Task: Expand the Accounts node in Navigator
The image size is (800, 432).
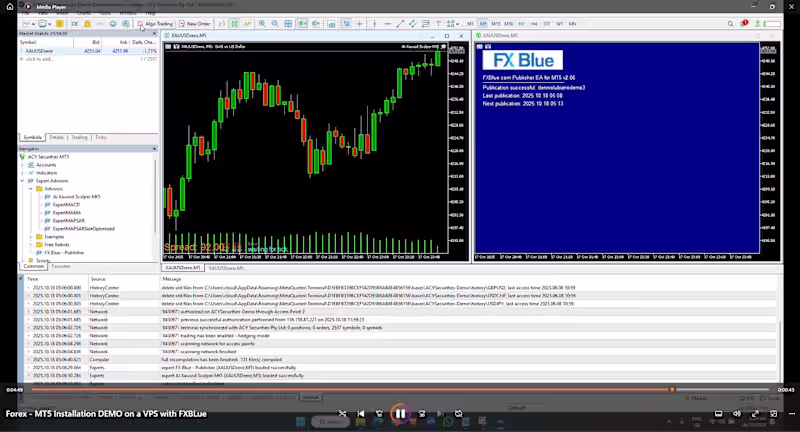Action: tap(22, 165)
